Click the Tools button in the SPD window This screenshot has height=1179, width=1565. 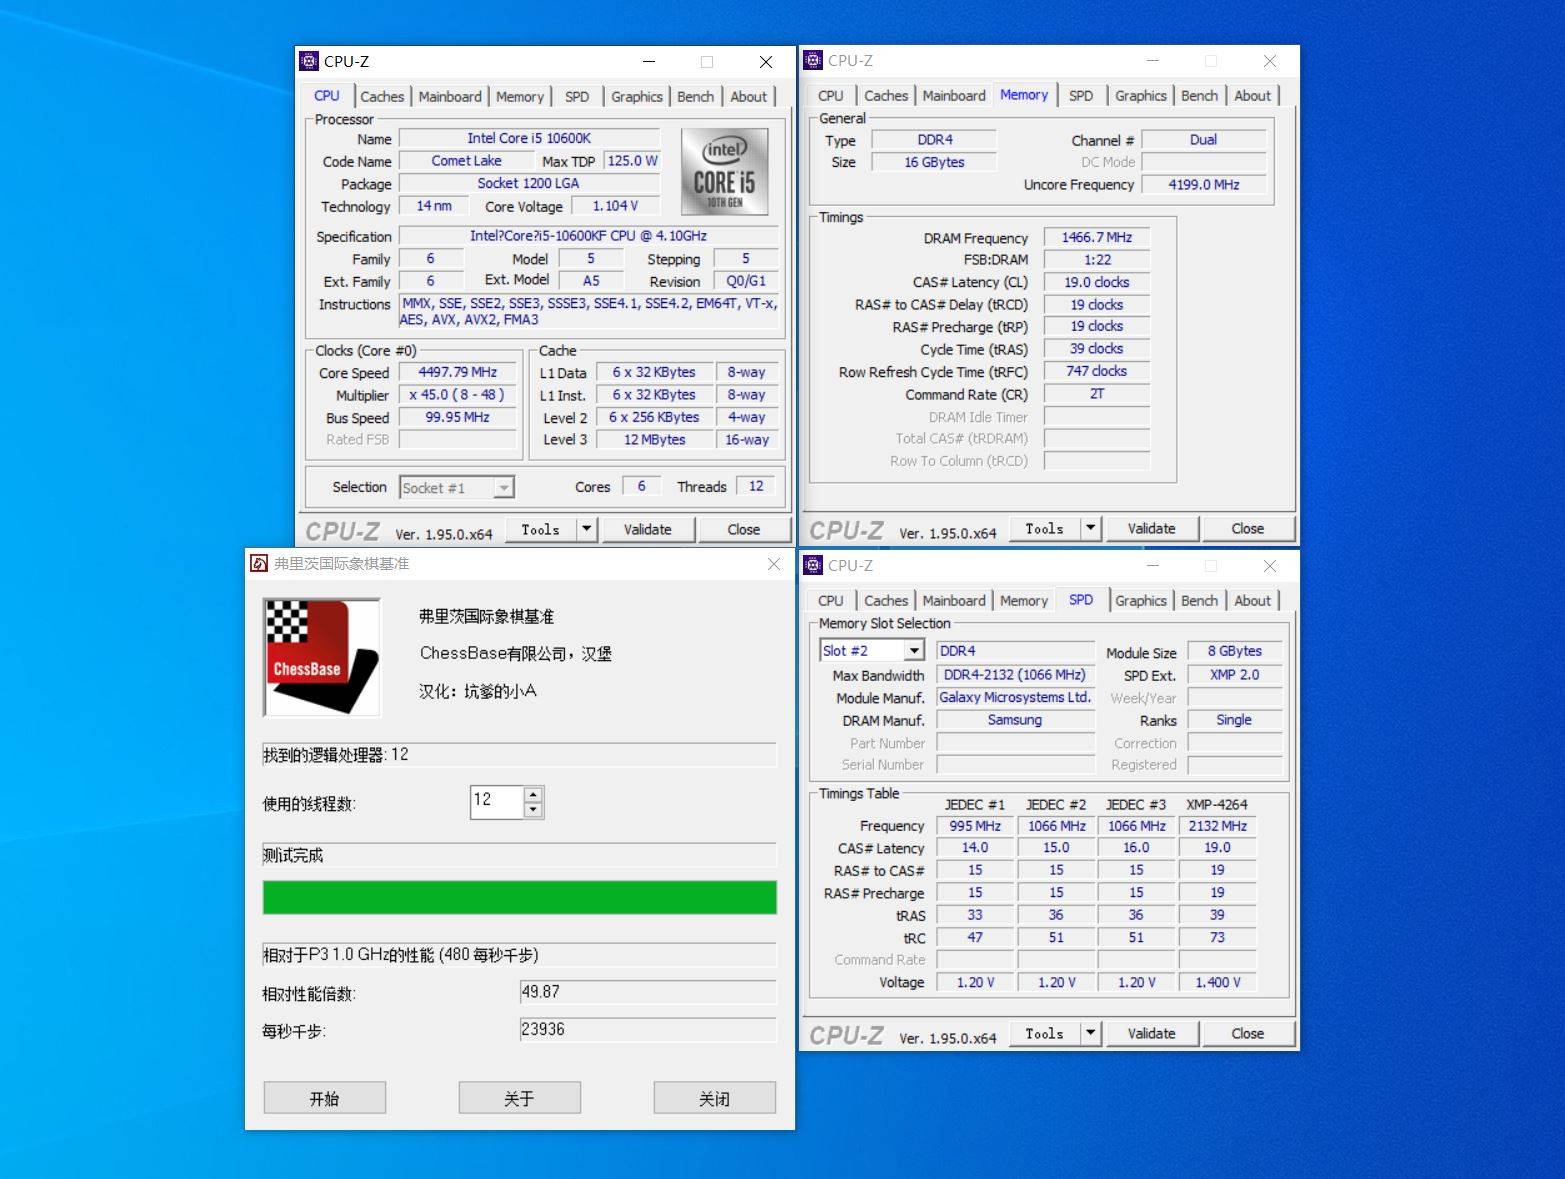point(1045,1033)
